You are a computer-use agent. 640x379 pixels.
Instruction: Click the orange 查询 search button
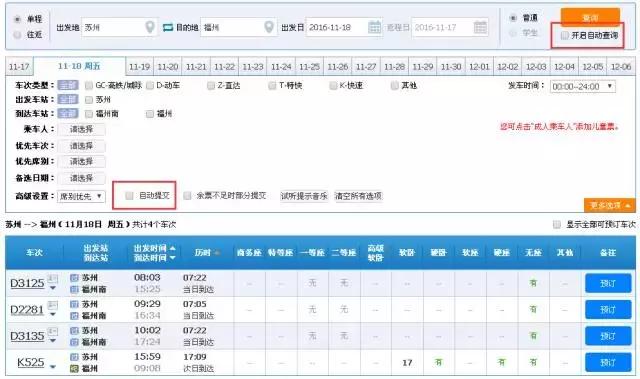click(x=590, y=18)
